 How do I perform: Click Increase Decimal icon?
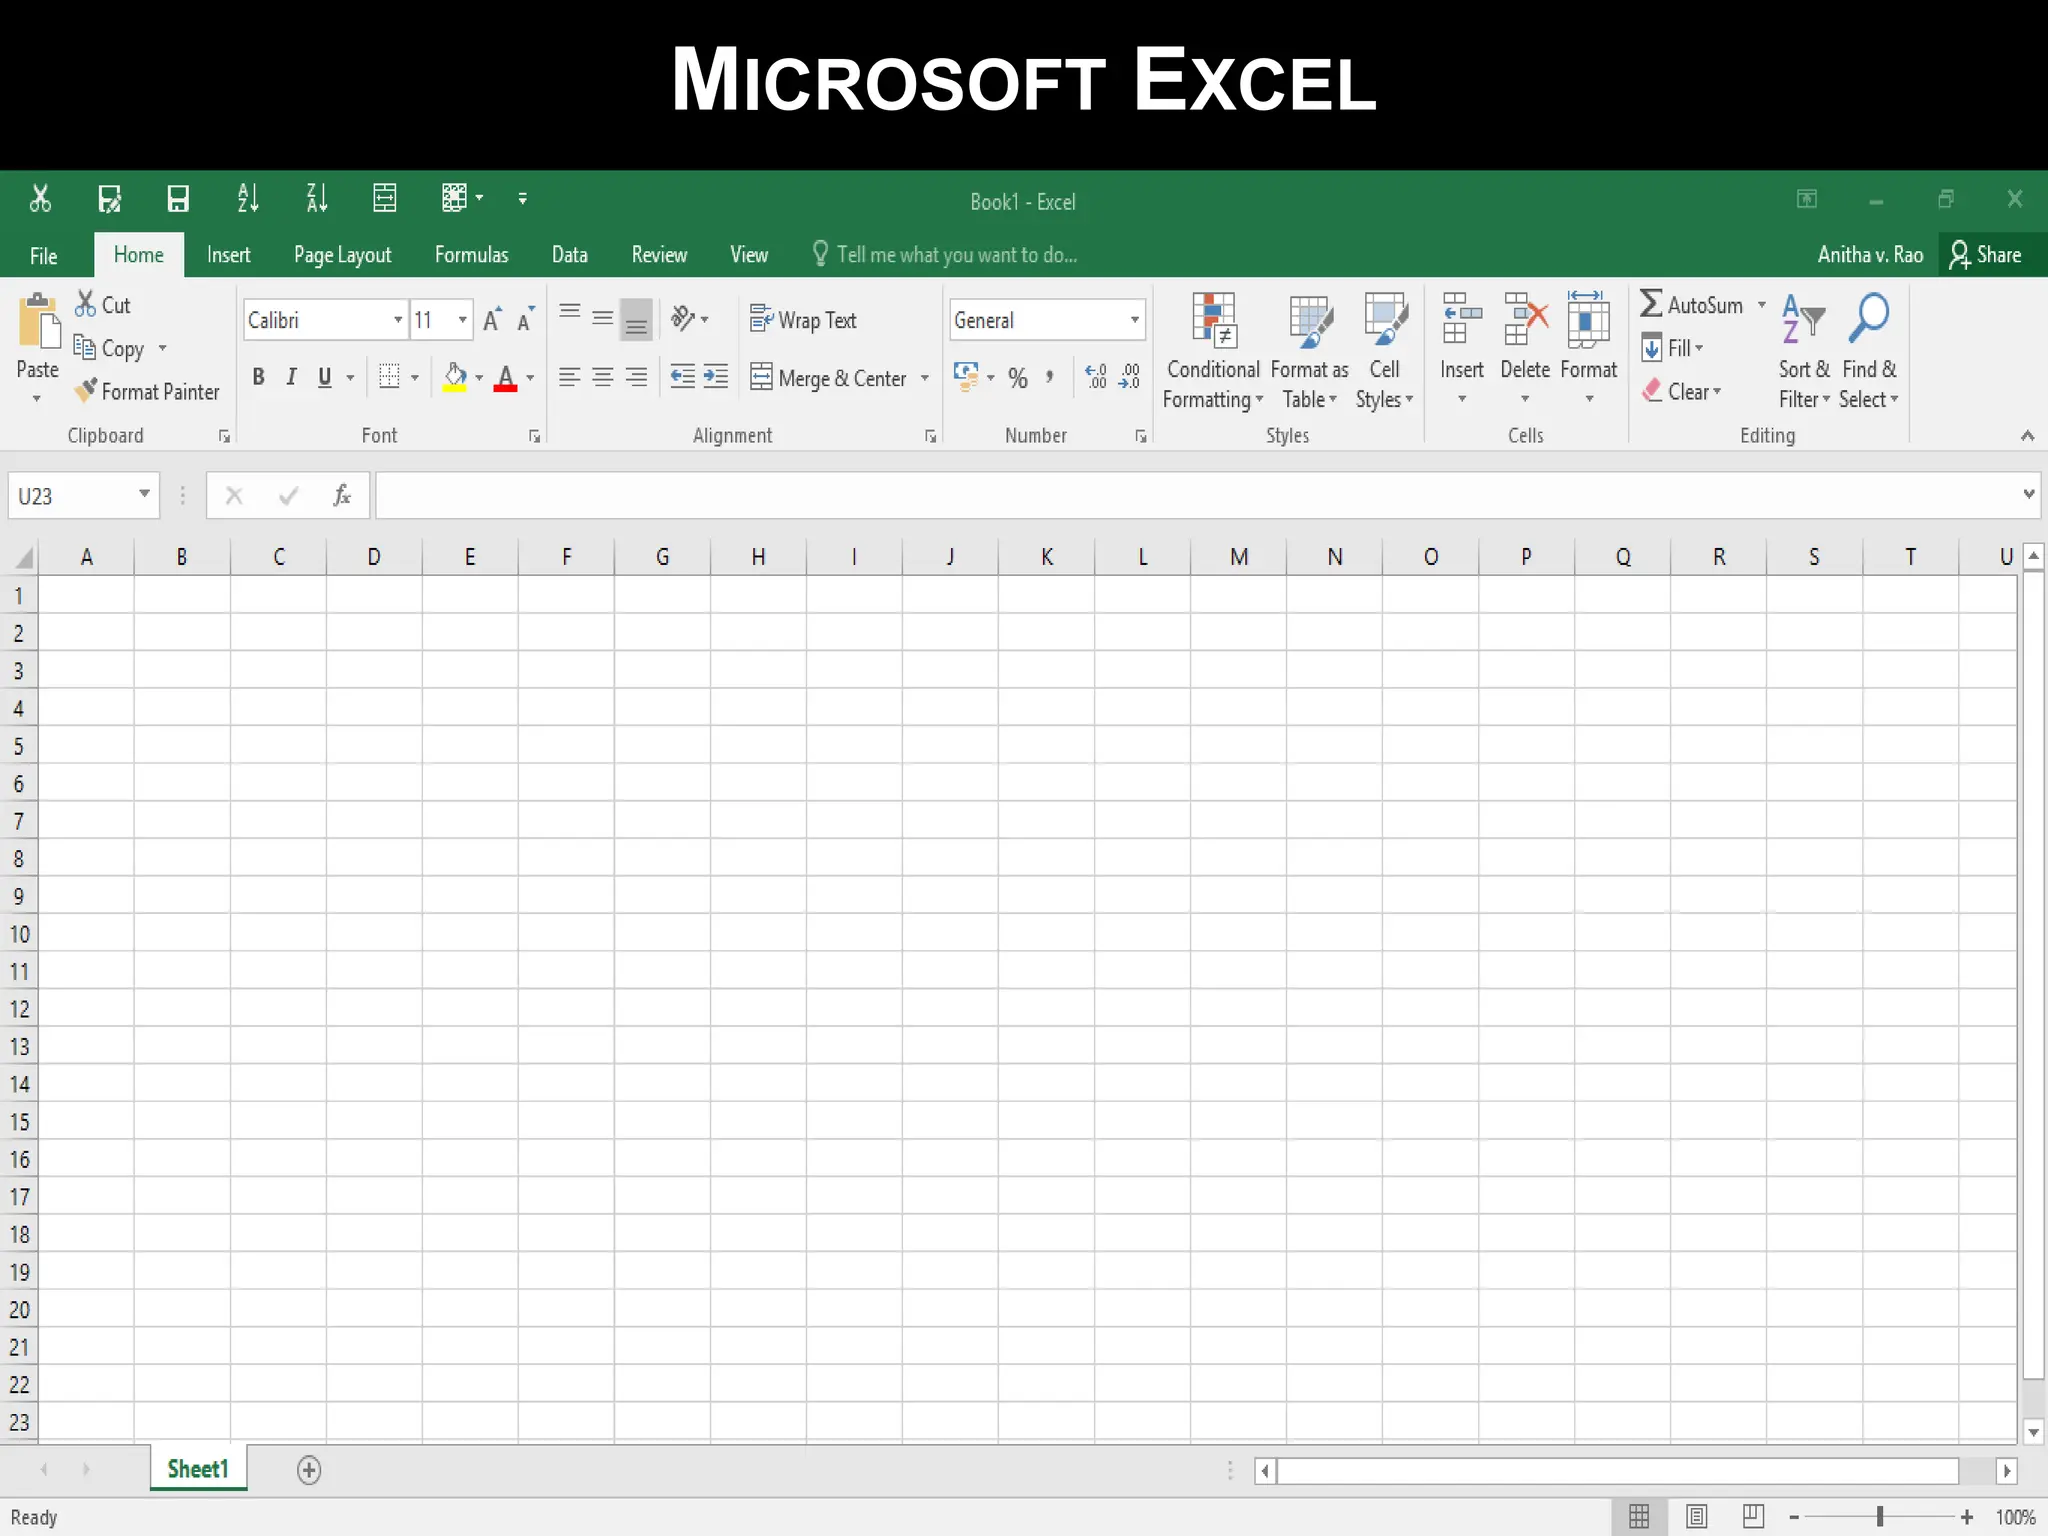[x=1096, y=377]
